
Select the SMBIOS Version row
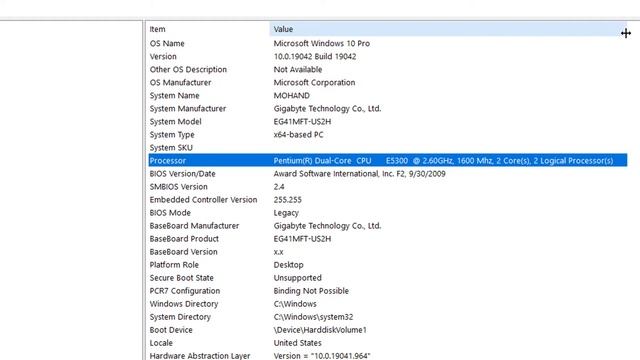[x=178, y=187]
